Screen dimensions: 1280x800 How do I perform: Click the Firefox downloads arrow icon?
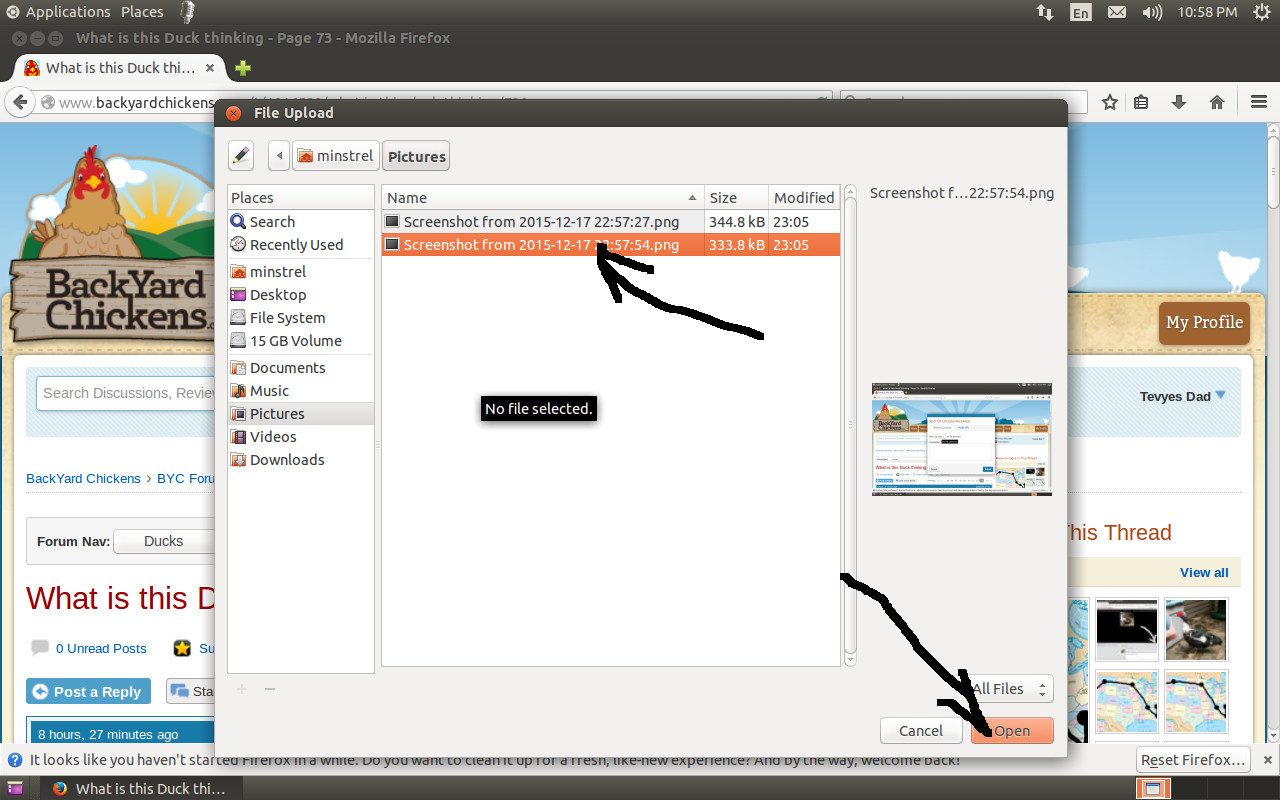point(1179,102)
